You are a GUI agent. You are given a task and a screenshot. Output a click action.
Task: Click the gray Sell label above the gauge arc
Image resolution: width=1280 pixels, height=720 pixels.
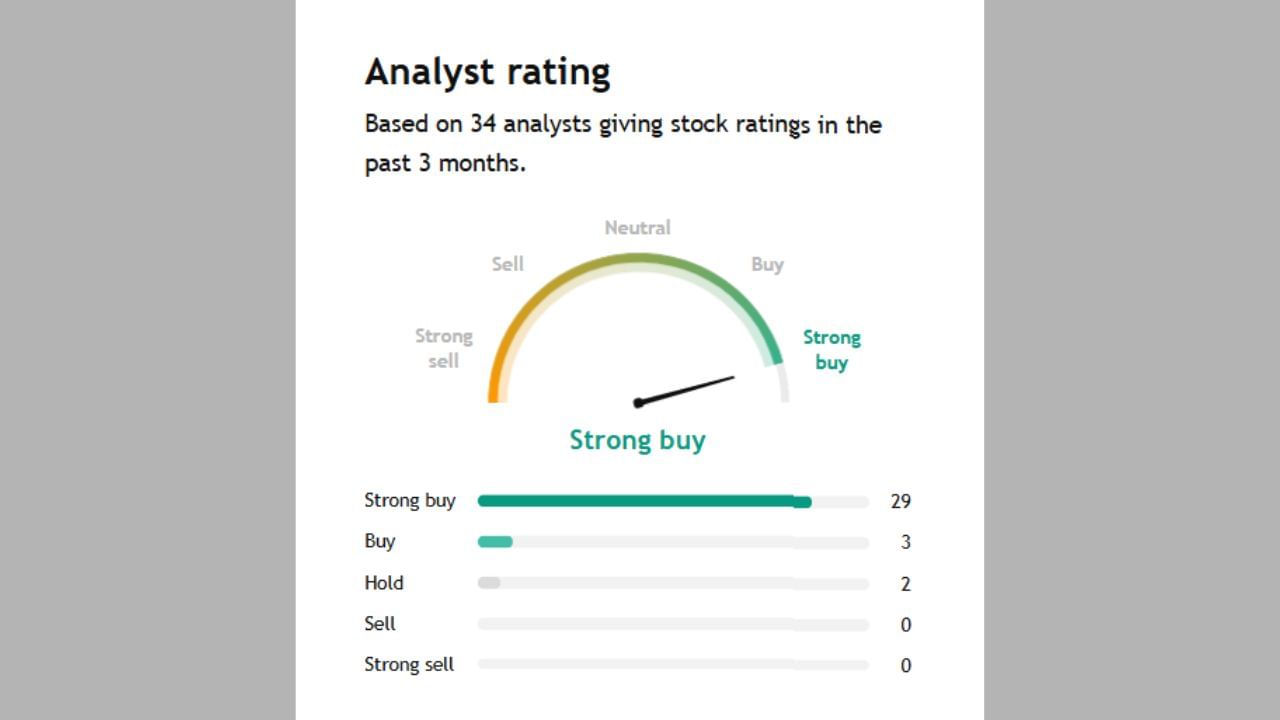click(507, 264)
